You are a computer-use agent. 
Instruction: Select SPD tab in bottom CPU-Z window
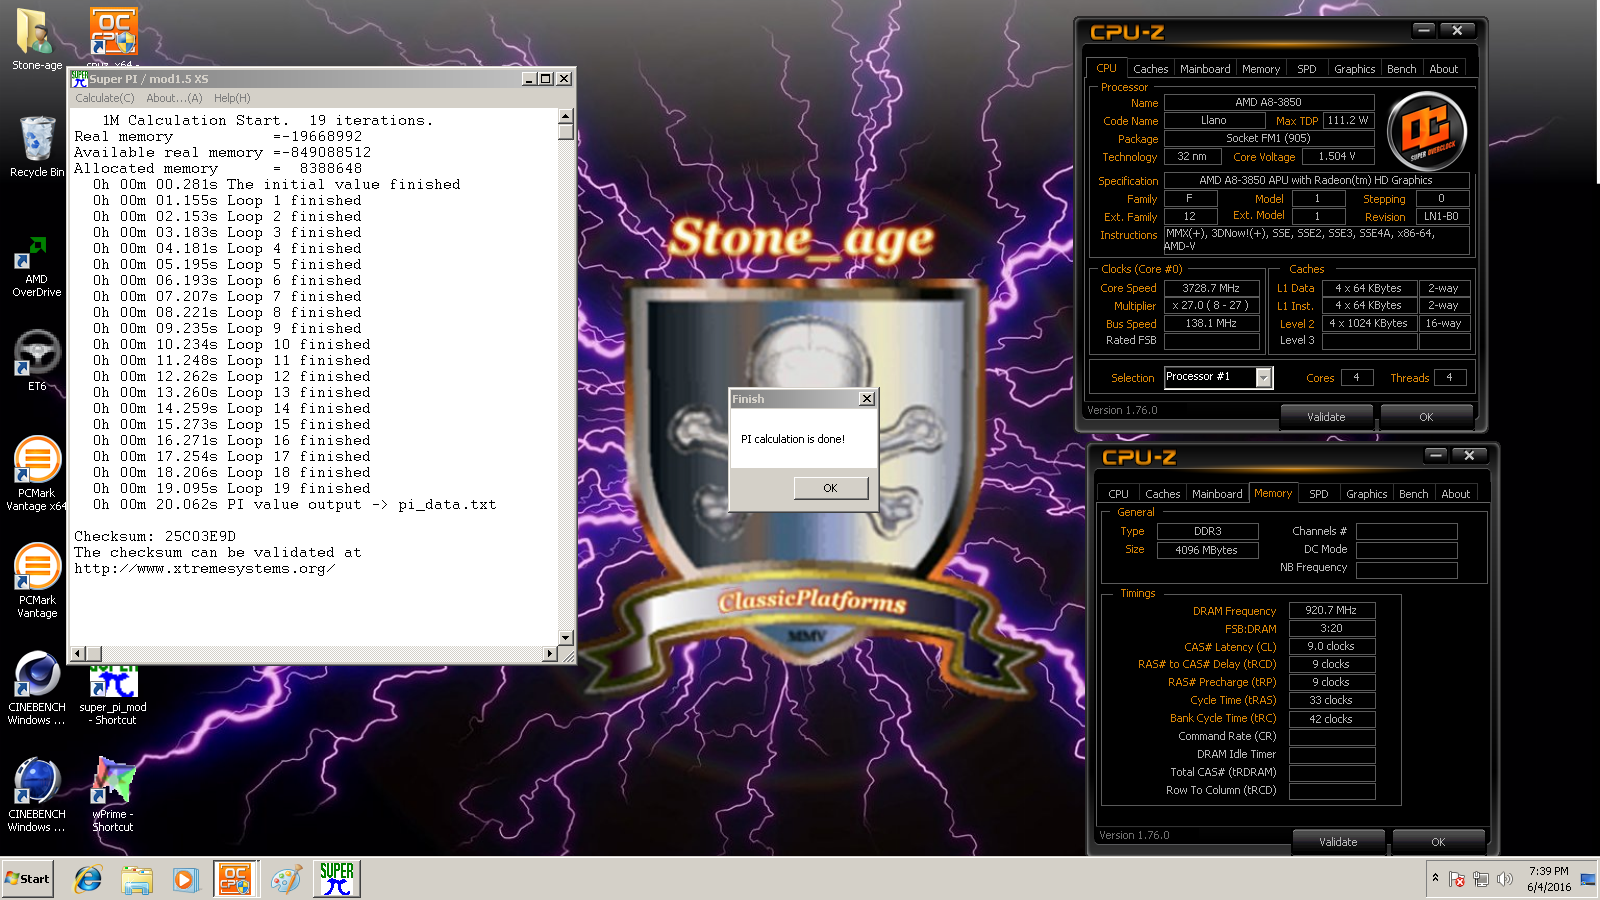point(1319,494)
